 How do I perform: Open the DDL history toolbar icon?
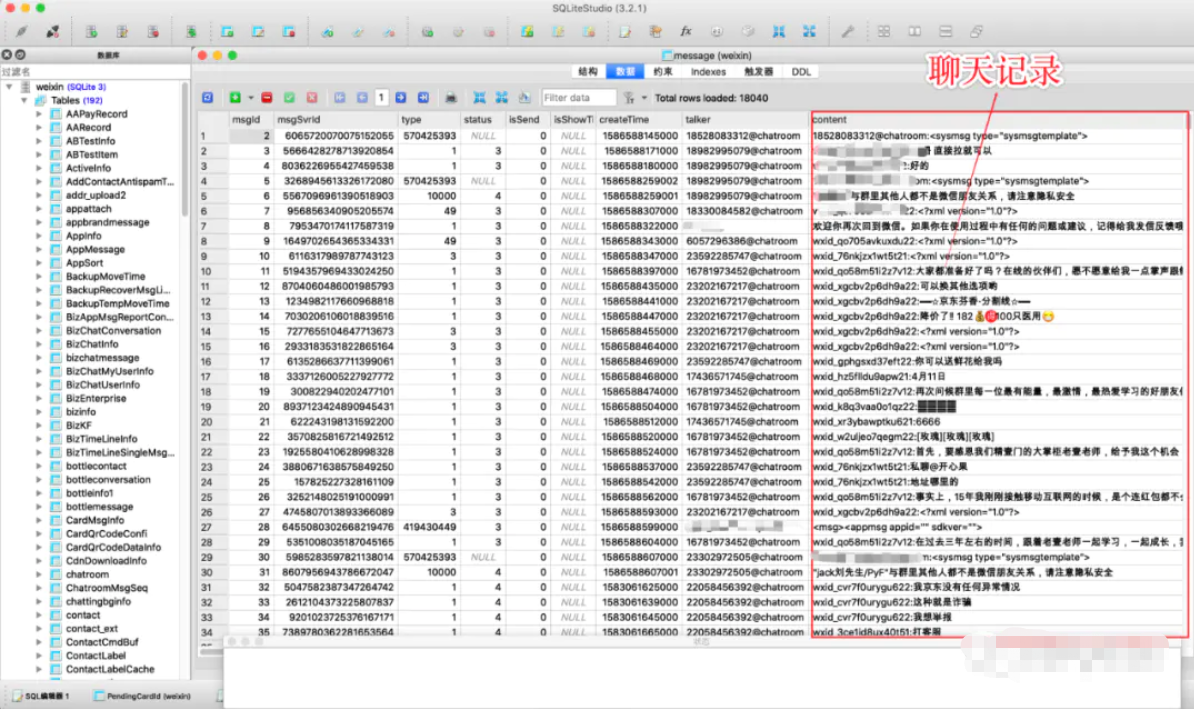(655, 31)
